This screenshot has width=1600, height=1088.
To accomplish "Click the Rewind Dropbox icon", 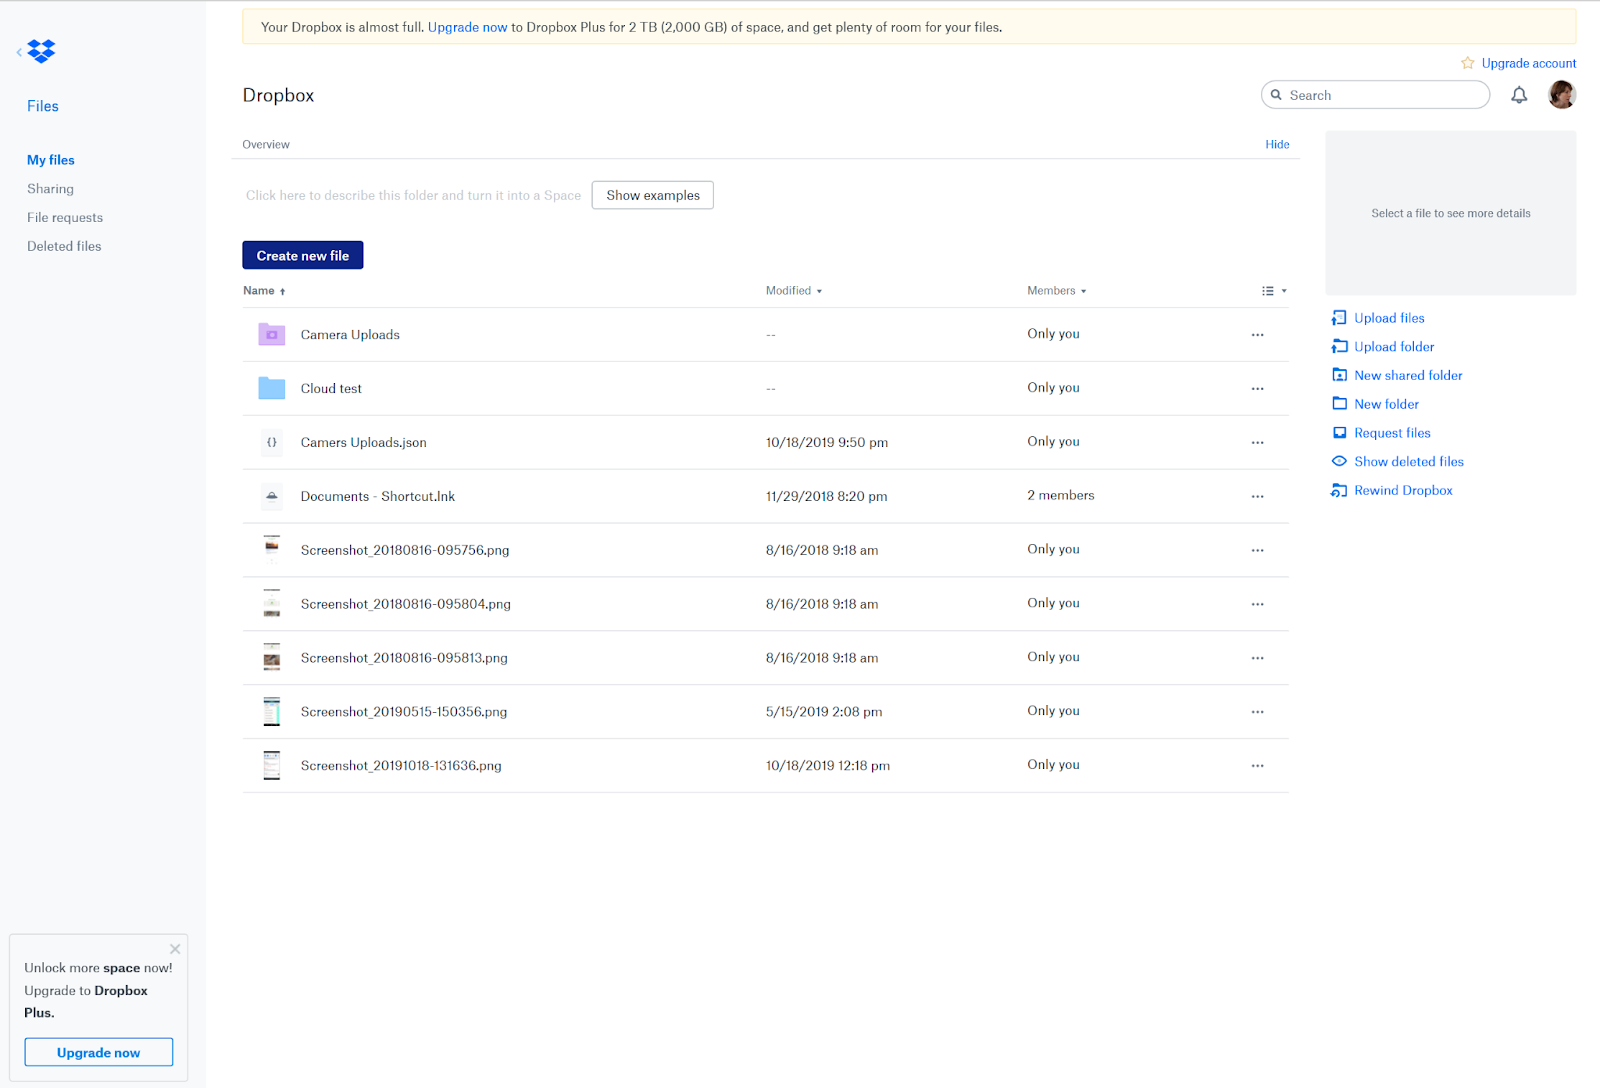I will coord(1339,490).
